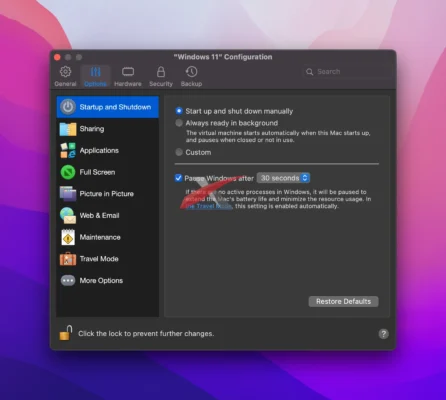
Task: Click the Options sliders icon
Action: (95, 72)
